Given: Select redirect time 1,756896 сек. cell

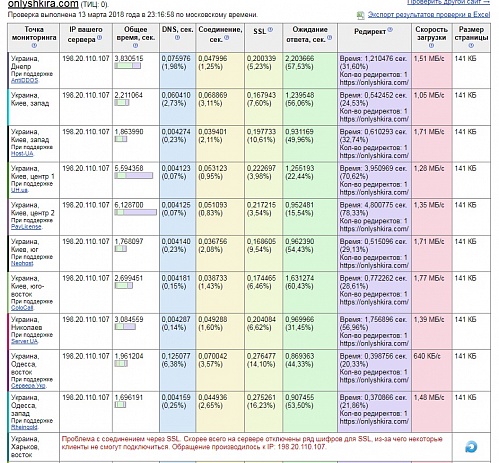Looking at the screenshot, I should [374, 331].
